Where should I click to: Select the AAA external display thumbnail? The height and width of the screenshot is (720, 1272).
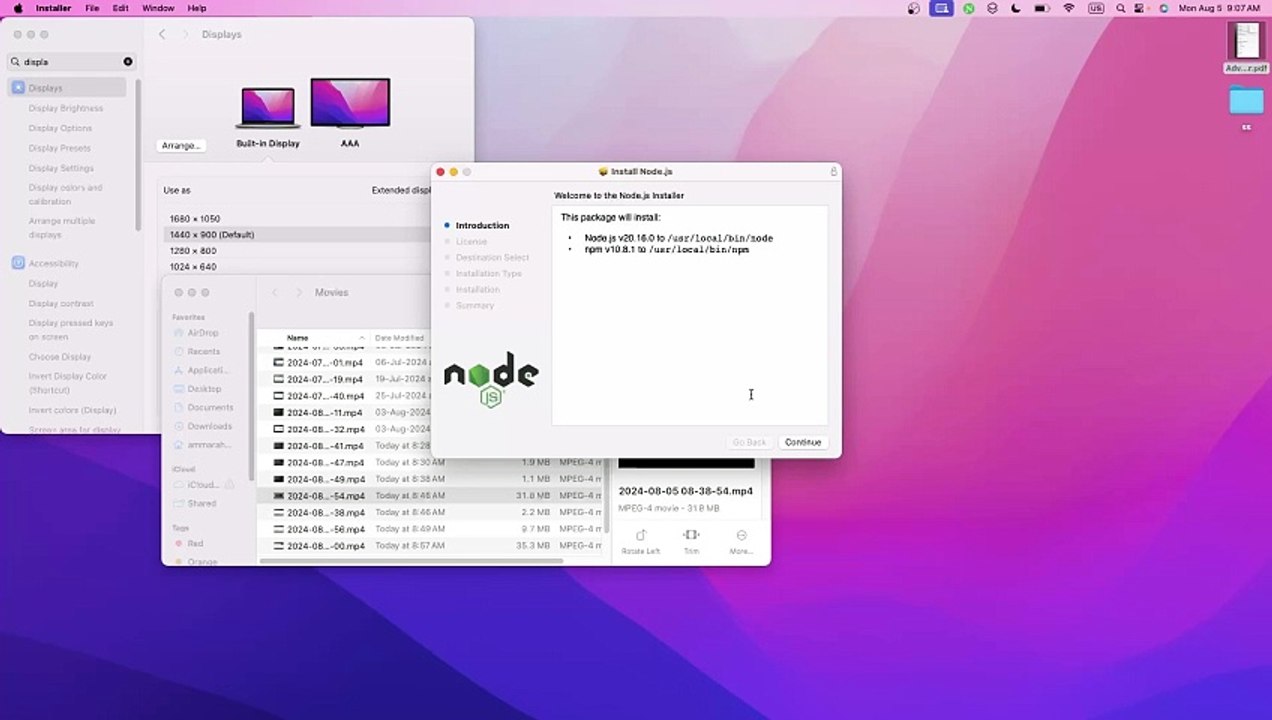pyautogui.click(x=350, y=104)
